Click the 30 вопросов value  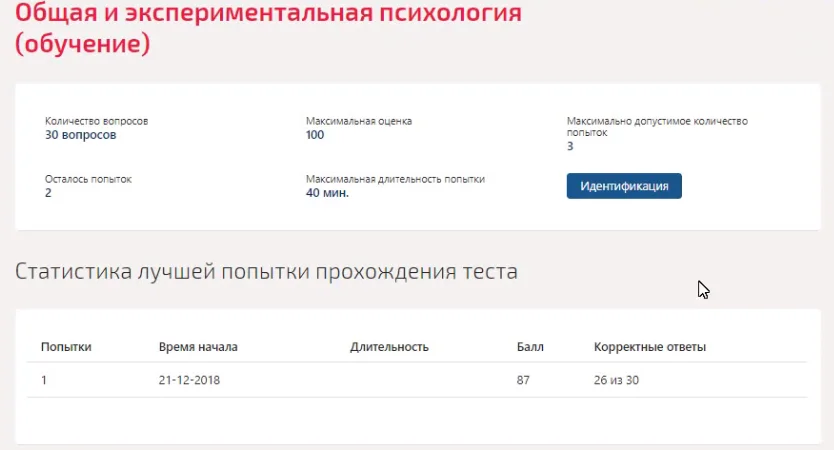80,135
